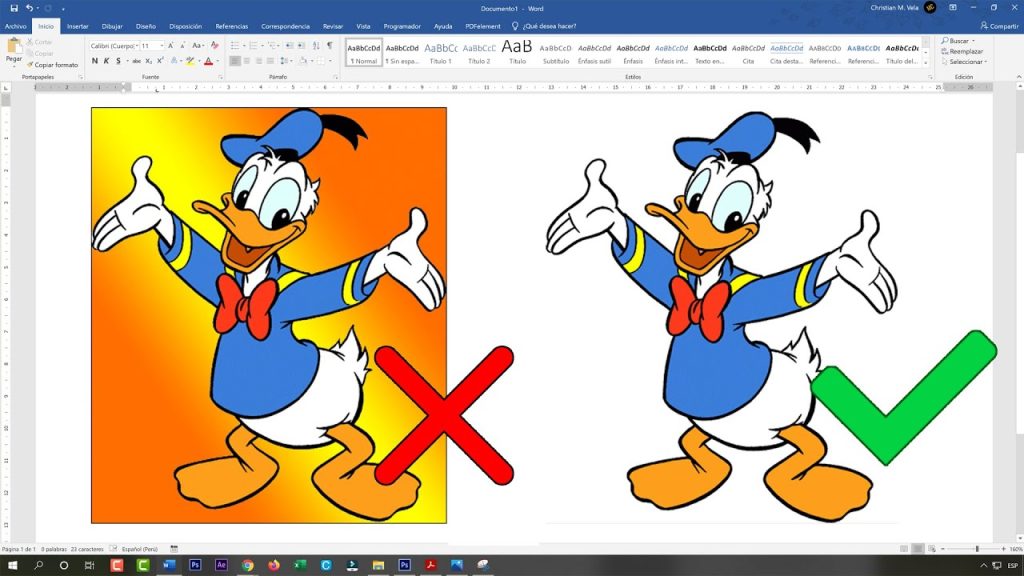Toggle the paragraph marks (¶) display
Screen dimensions: 1024x576
coord(330,44)
